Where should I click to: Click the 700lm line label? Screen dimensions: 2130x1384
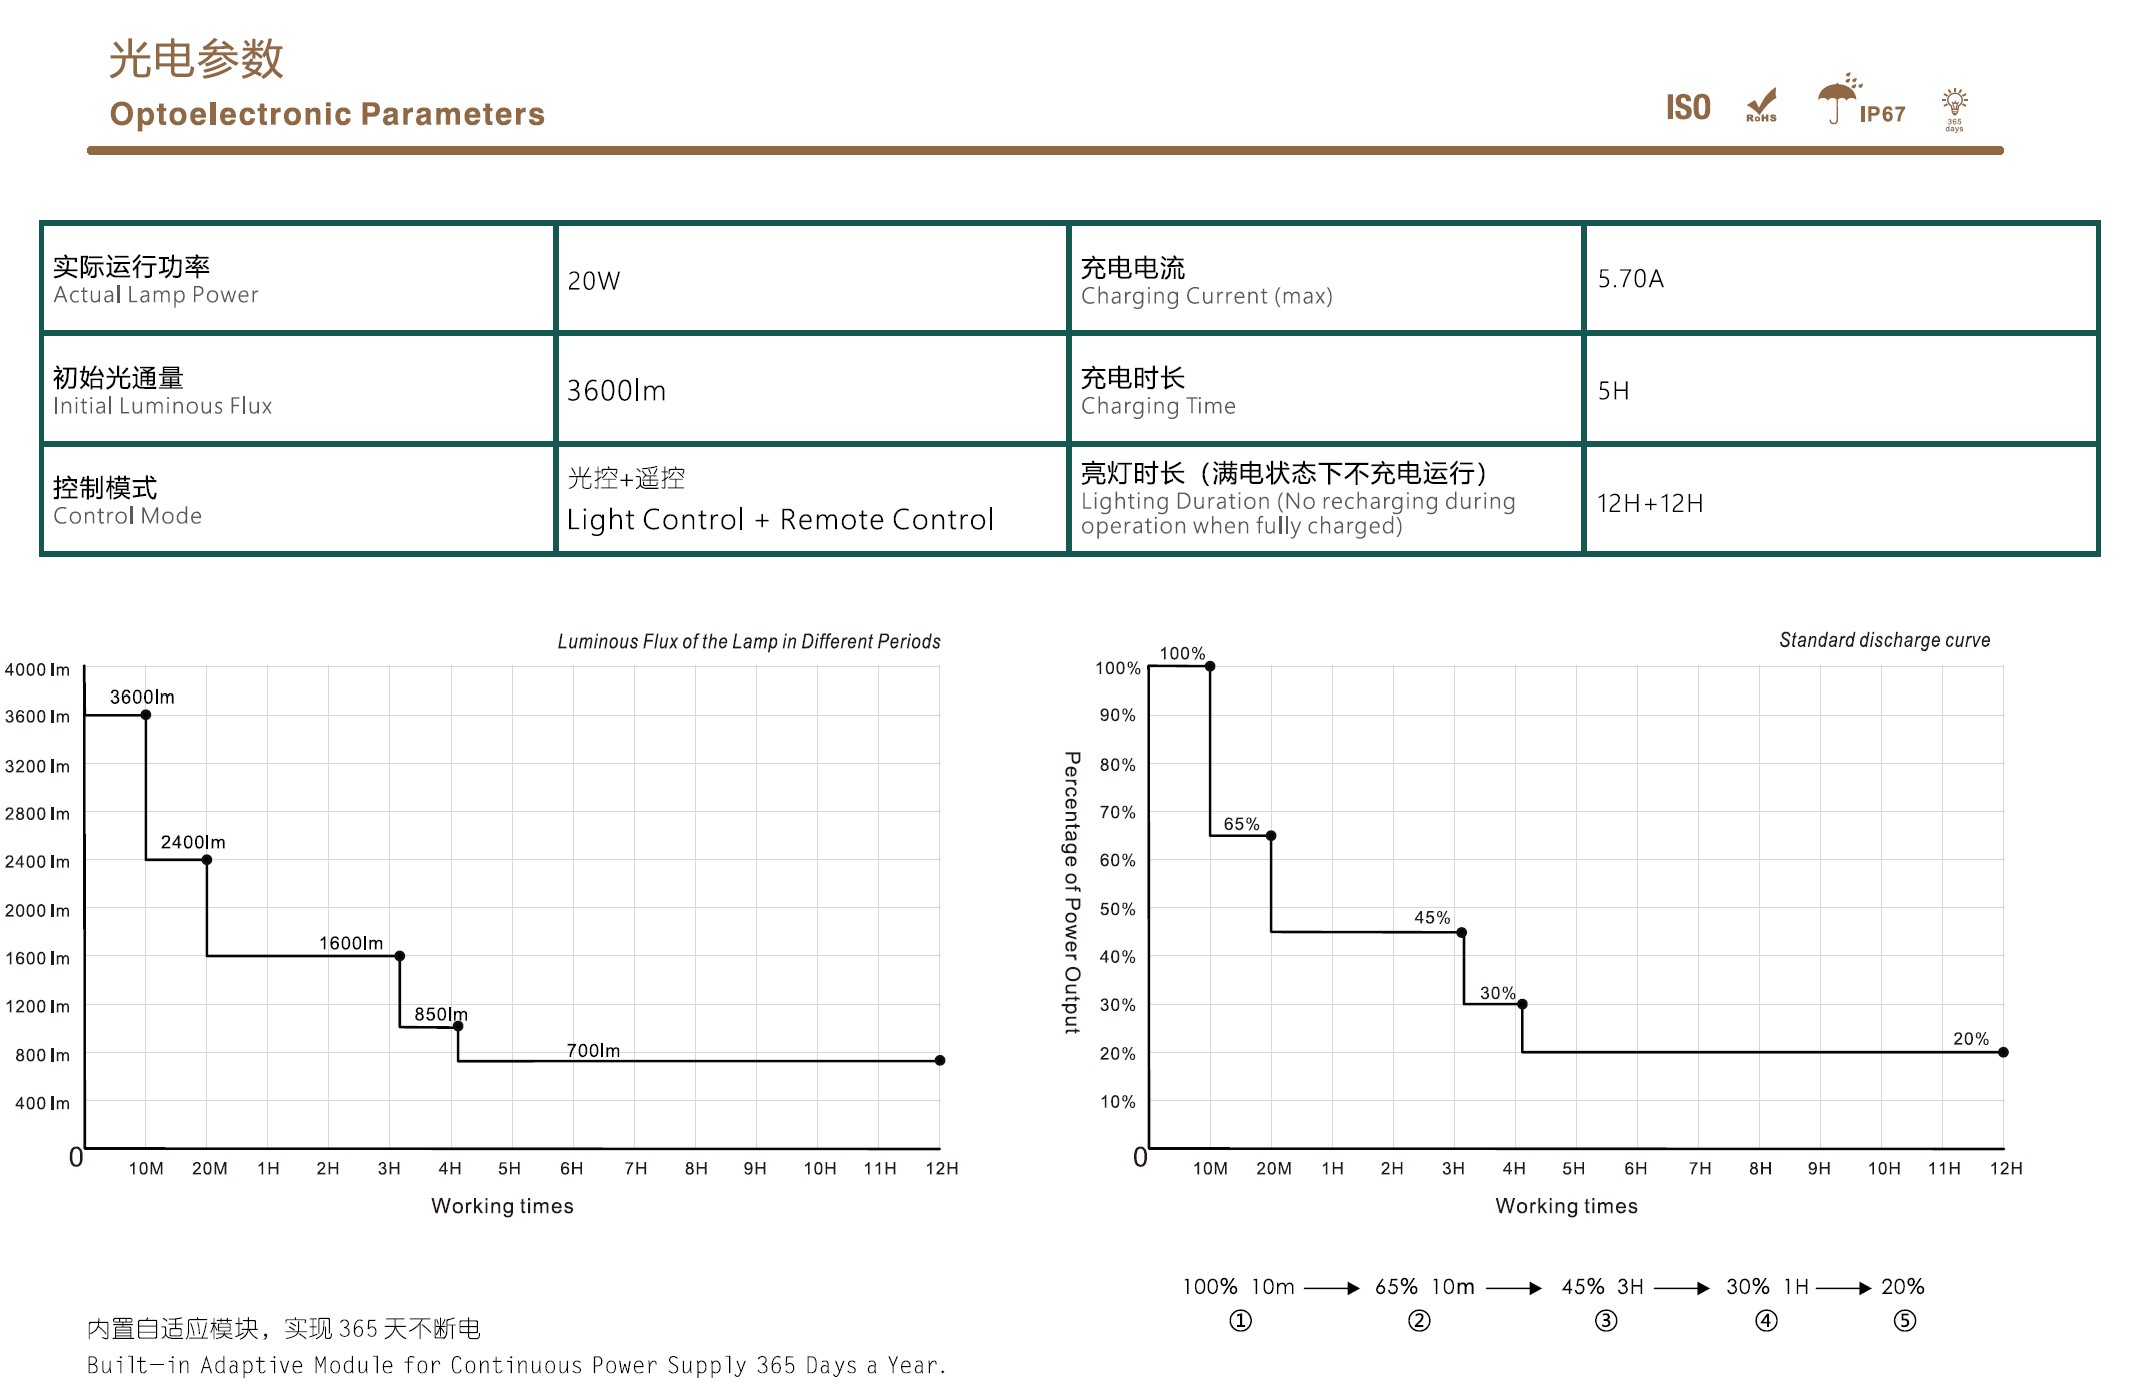point(593,1050)
